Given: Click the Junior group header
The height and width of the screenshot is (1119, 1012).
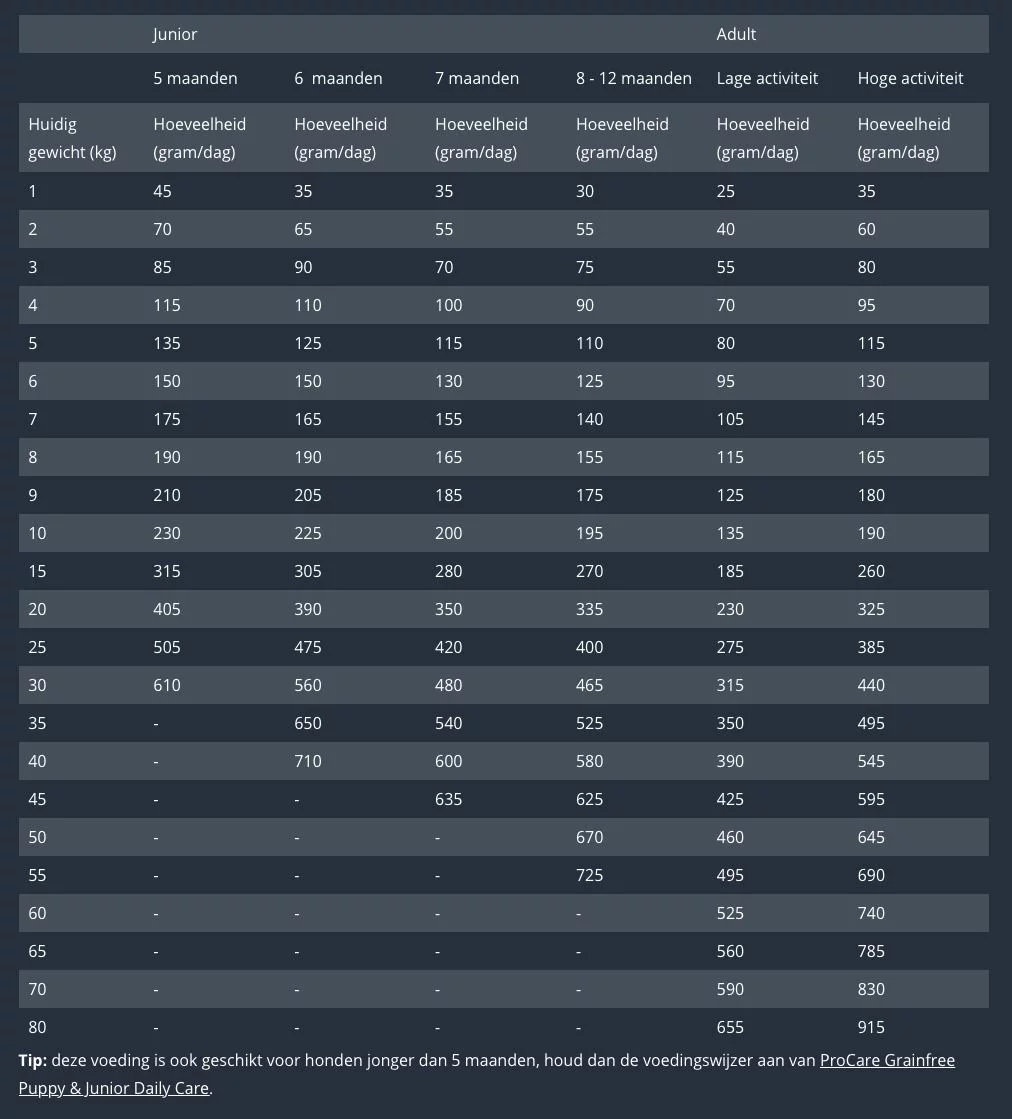Looking at the screenshot, I should (175, 34).
